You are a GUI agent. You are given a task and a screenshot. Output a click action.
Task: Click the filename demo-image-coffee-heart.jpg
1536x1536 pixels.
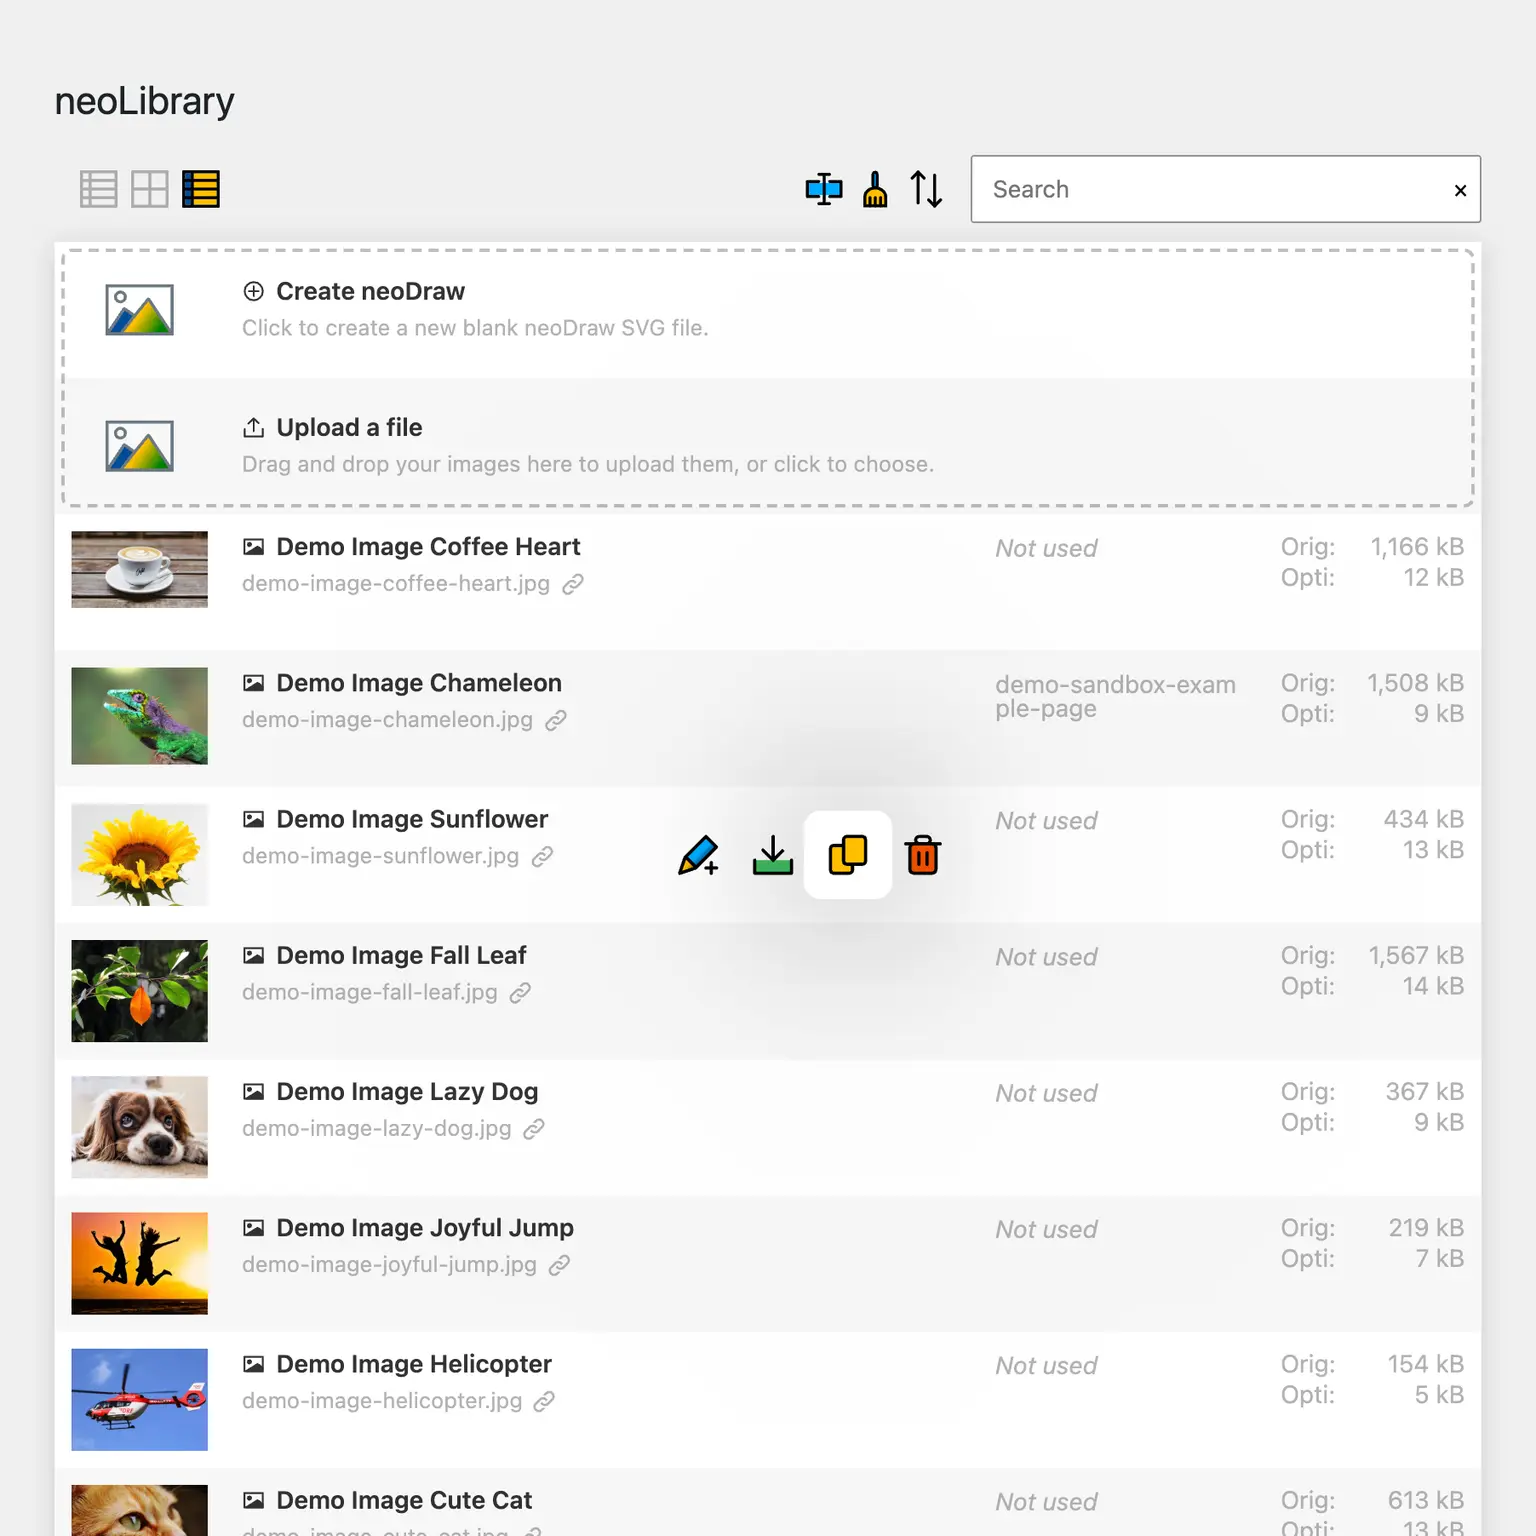(x=396, y=584)
